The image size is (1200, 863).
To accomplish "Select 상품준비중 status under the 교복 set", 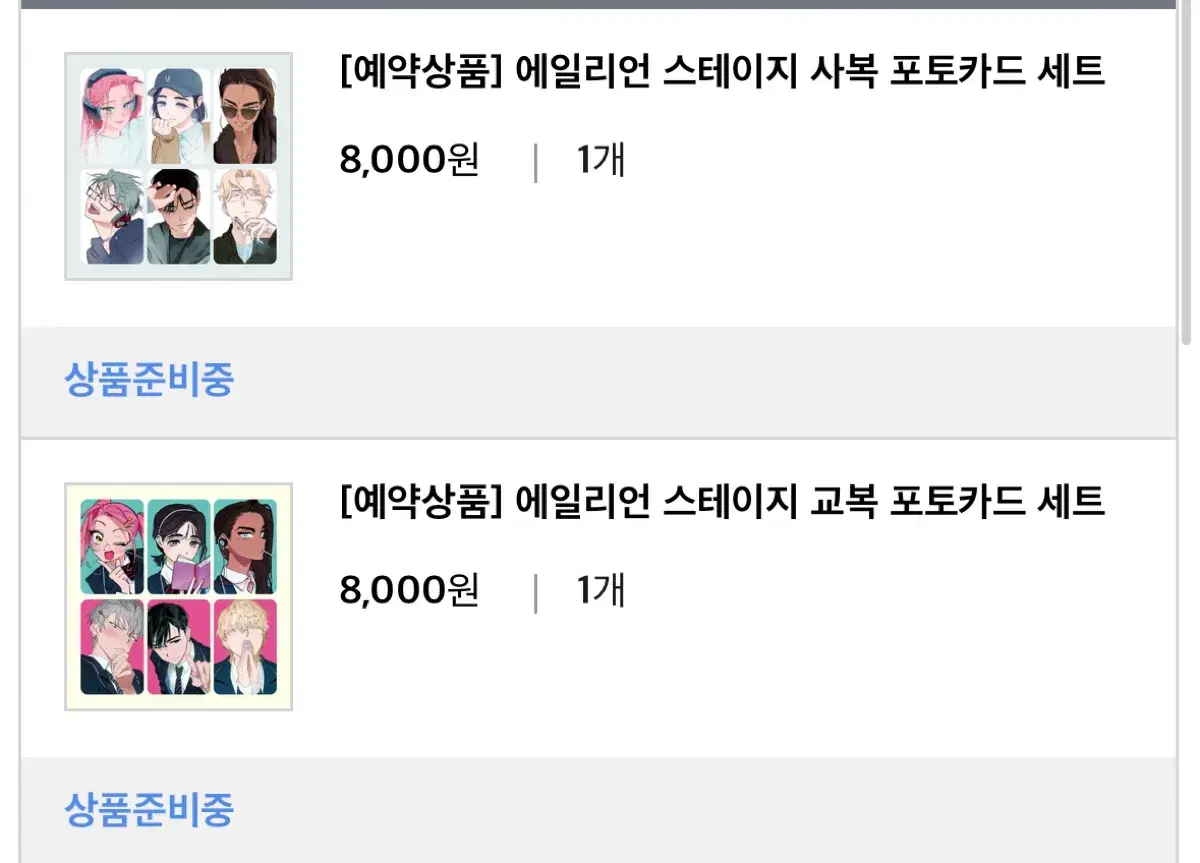I will pyautogui.click(x=149, y=810).
